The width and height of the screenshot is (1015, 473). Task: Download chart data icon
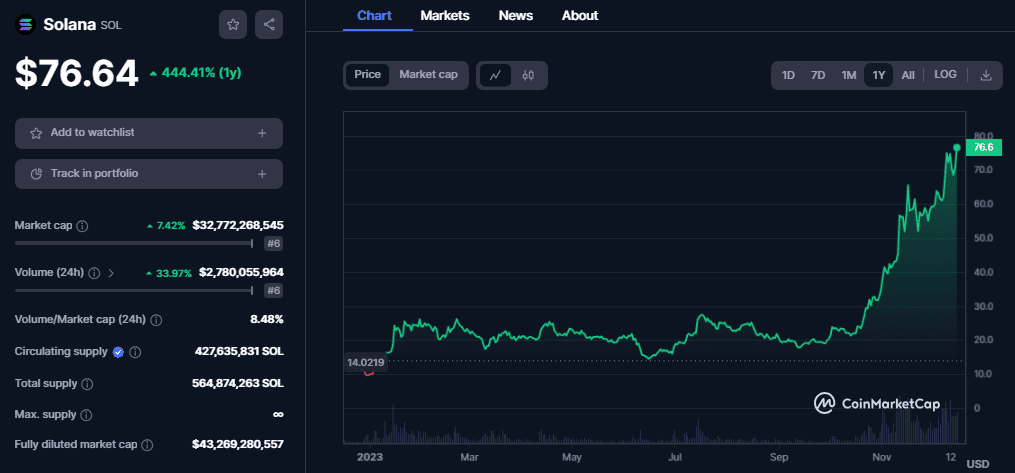click(986, 75)
